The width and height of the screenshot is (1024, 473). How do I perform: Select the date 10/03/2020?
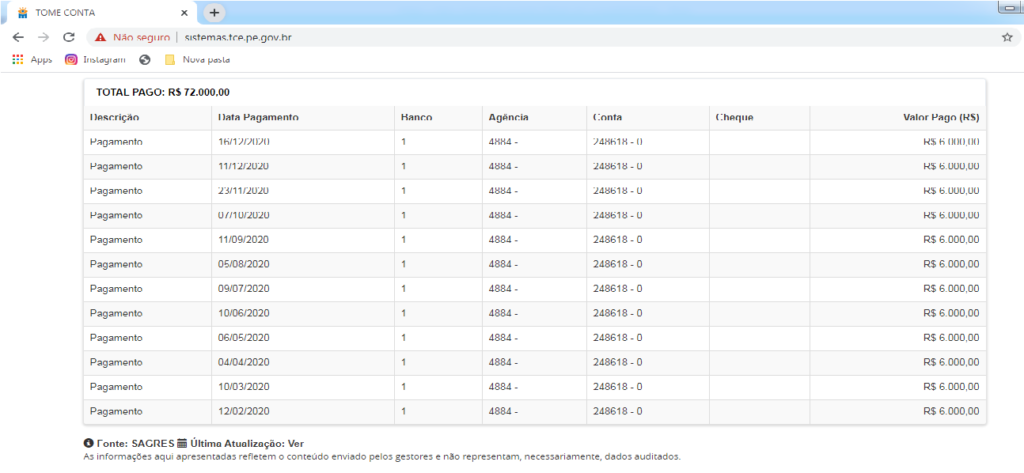(x=244, y=387)
